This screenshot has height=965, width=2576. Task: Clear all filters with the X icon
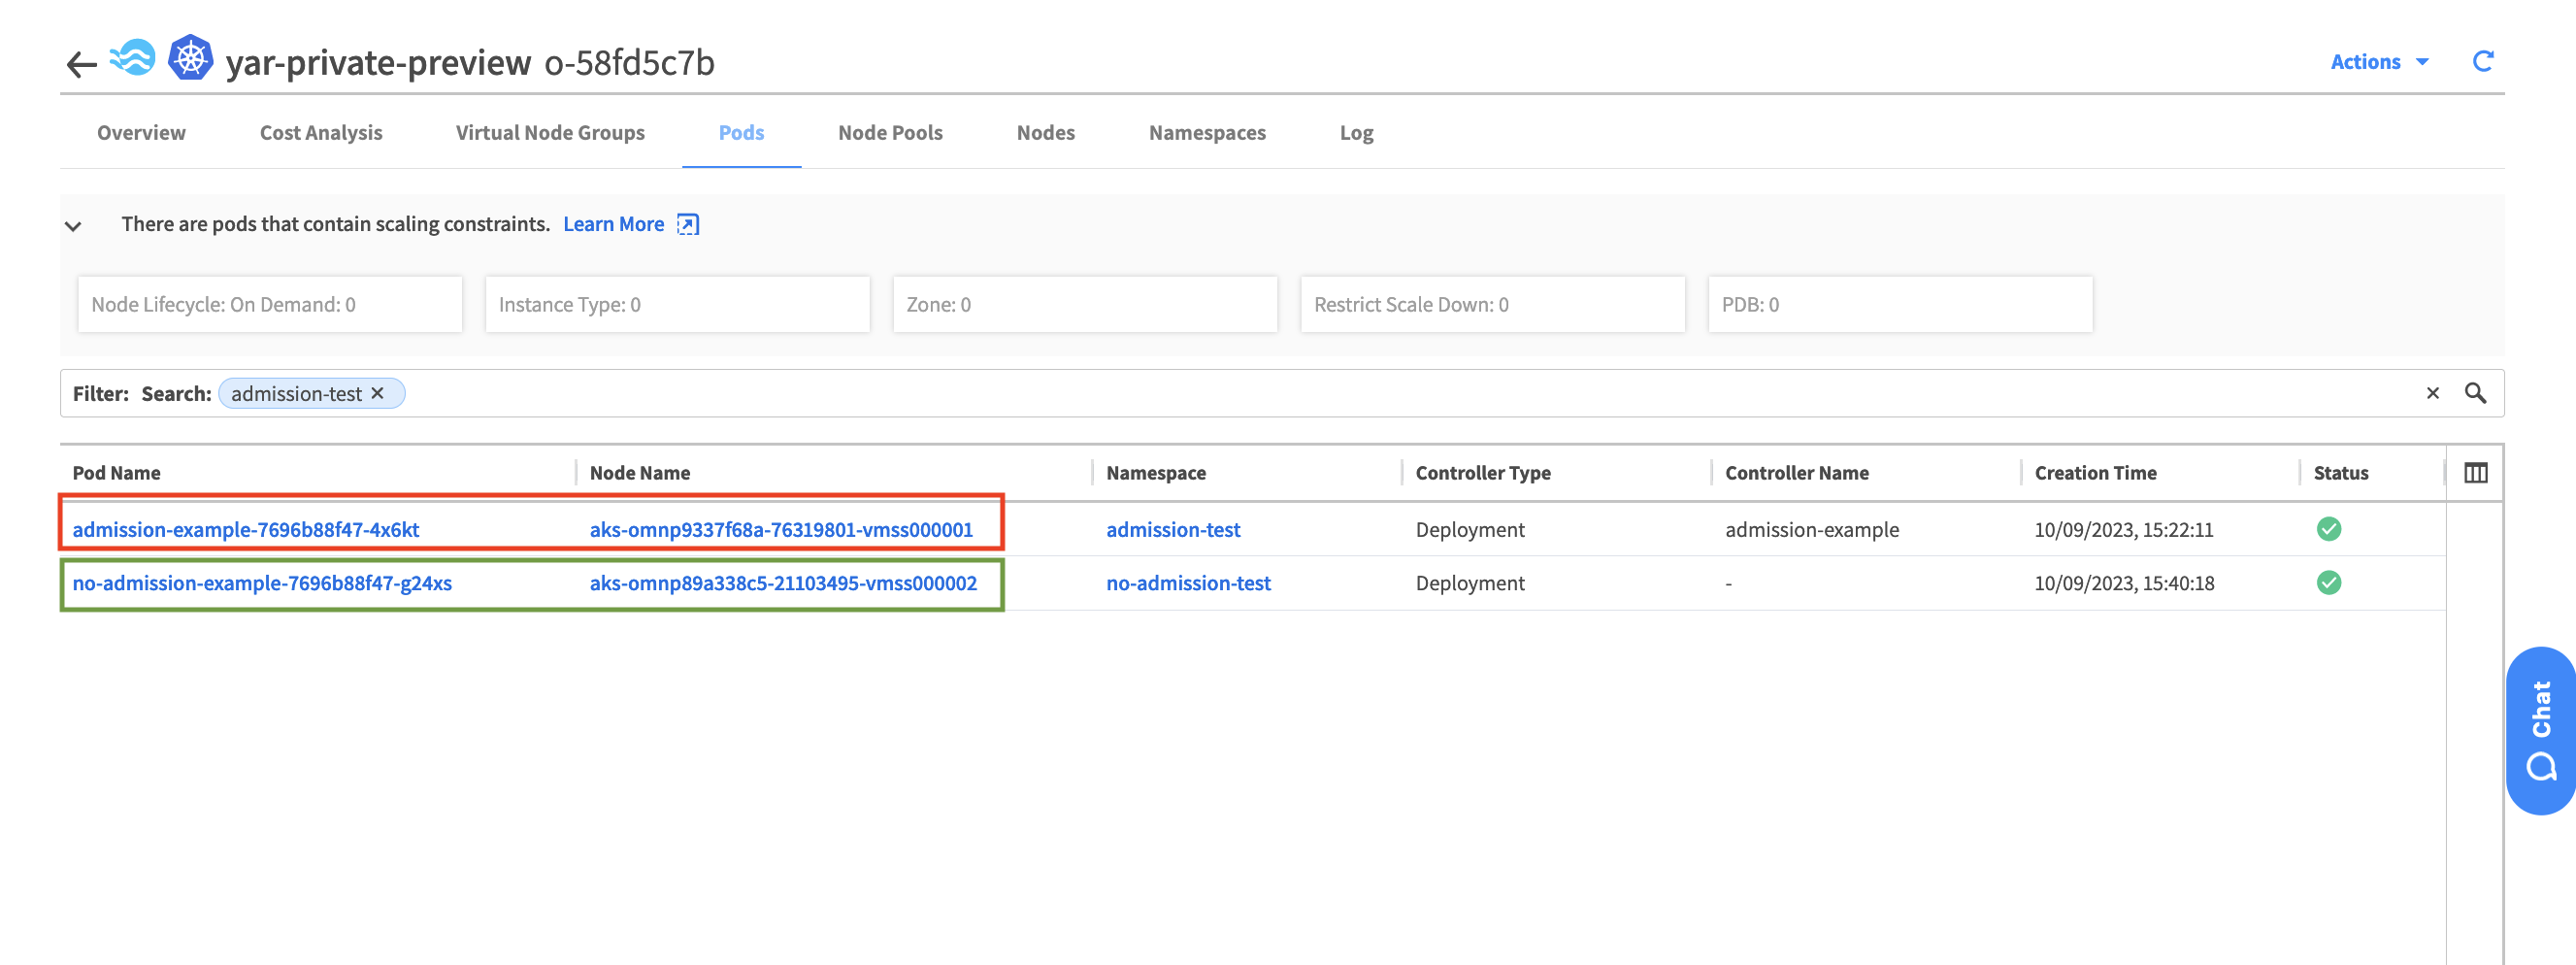click(2432, 393)
